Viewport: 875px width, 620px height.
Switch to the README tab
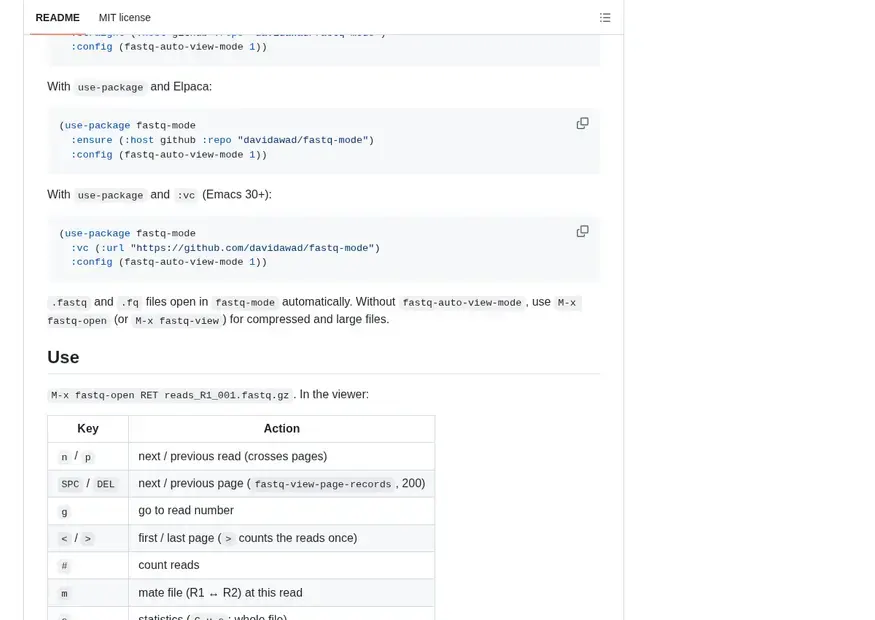tap(57, 18)
